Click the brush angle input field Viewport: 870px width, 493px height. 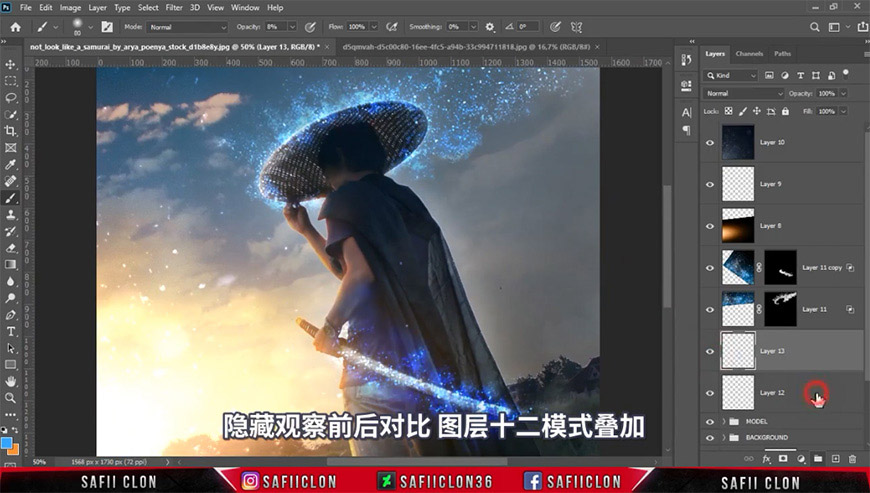pos(528,27)
